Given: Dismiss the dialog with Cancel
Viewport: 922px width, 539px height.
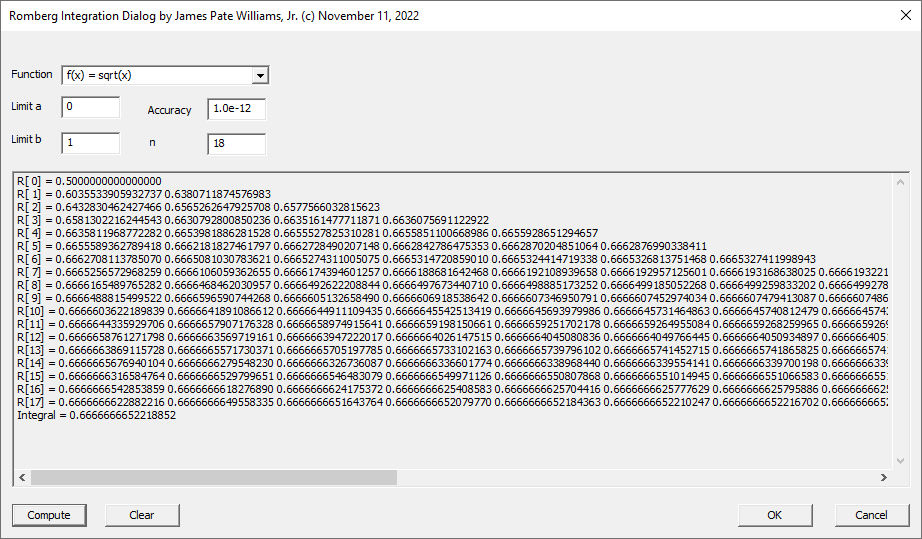Looking at the screenshot, I should point(871,515).
